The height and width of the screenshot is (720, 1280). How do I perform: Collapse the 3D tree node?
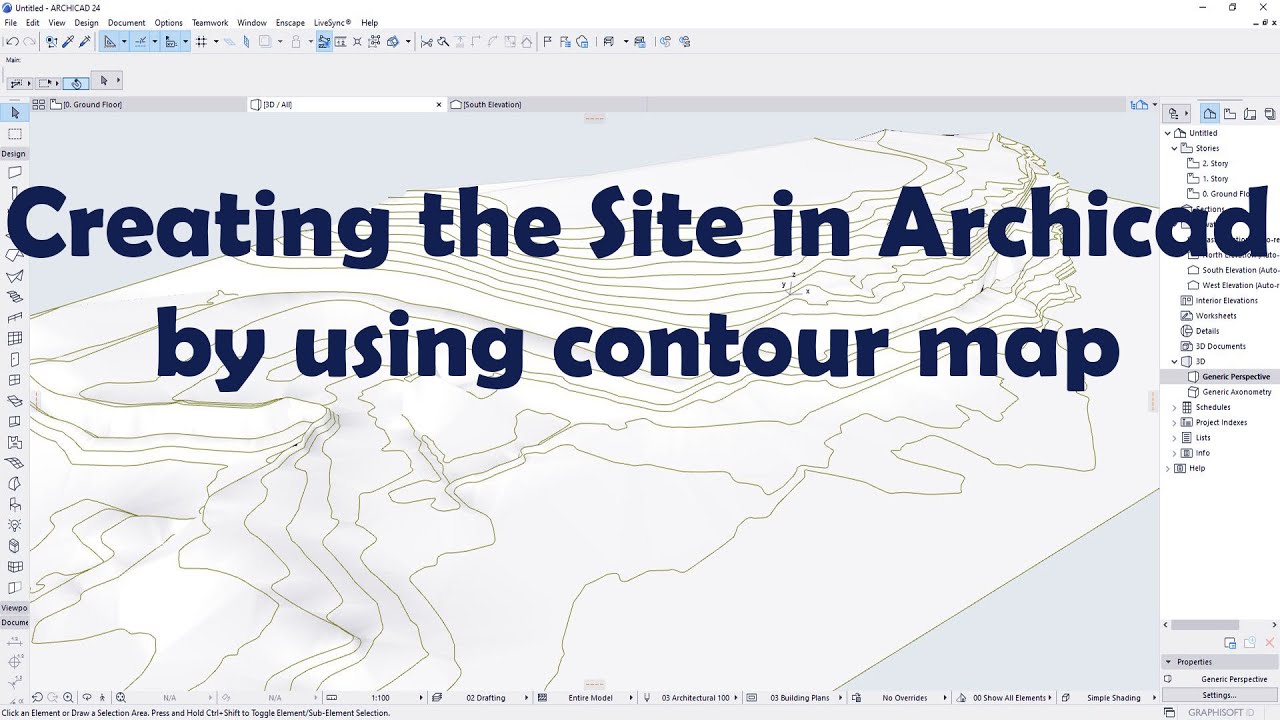click(1175, 361)
